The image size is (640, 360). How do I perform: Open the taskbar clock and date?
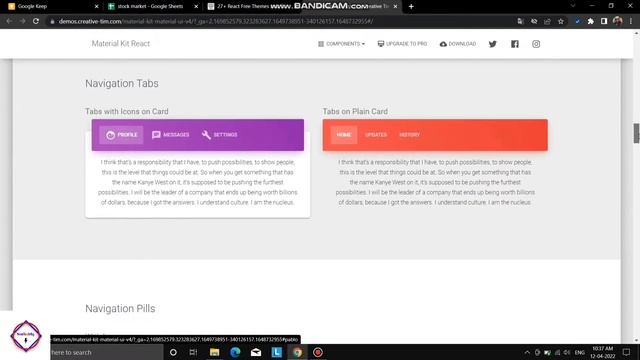(x=602, y=352)
